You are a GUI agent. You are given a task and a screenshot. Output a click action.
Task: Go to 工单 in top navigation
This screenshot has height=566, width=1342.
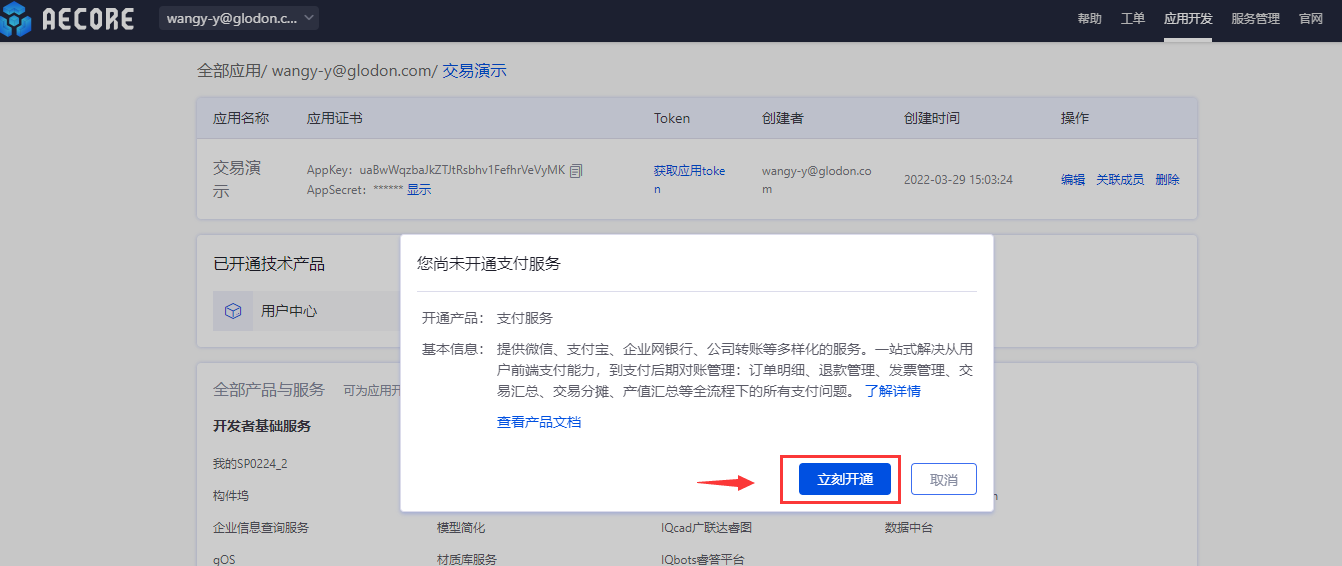click(x=1133, y=19)
